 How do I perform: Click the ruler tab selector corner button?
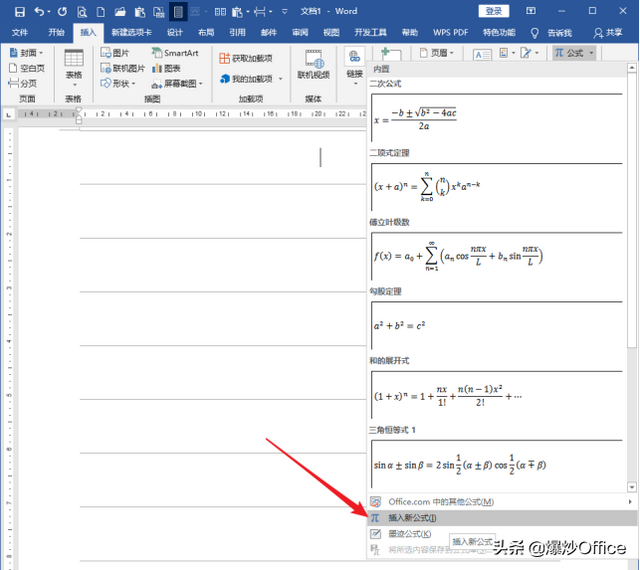(x=9, y=115)
